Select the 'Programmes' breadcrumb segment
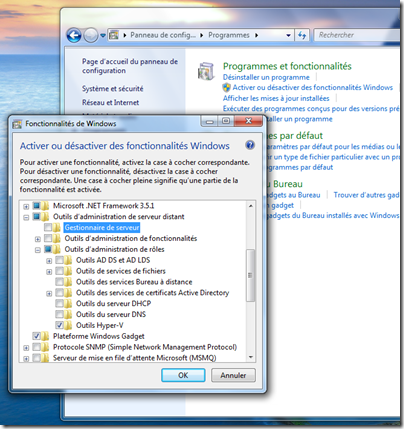404x429 pixels. (x=229, y=35)
